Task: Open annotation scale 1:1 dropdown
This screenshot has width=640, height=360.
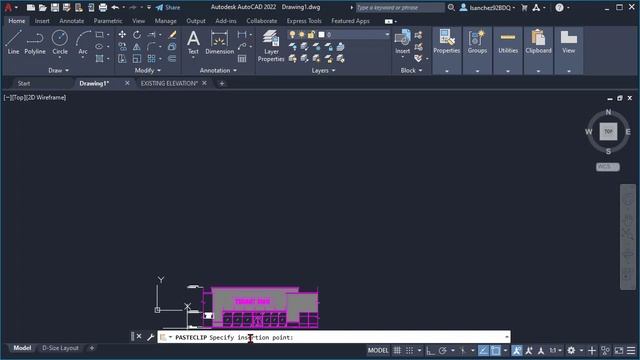Action: click(555, 350)
